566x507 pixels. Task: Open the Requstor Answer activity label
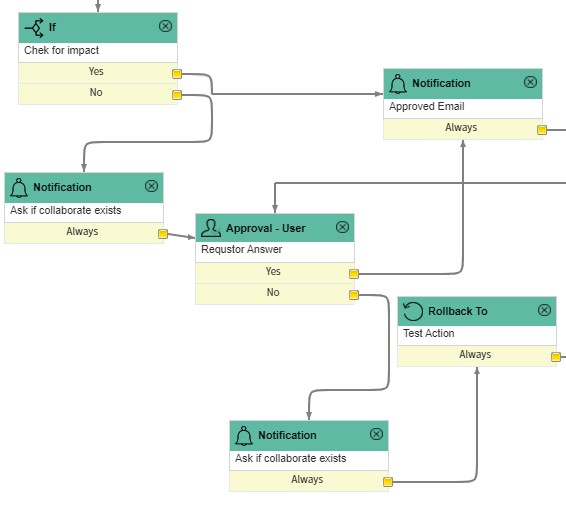point(241,249)
